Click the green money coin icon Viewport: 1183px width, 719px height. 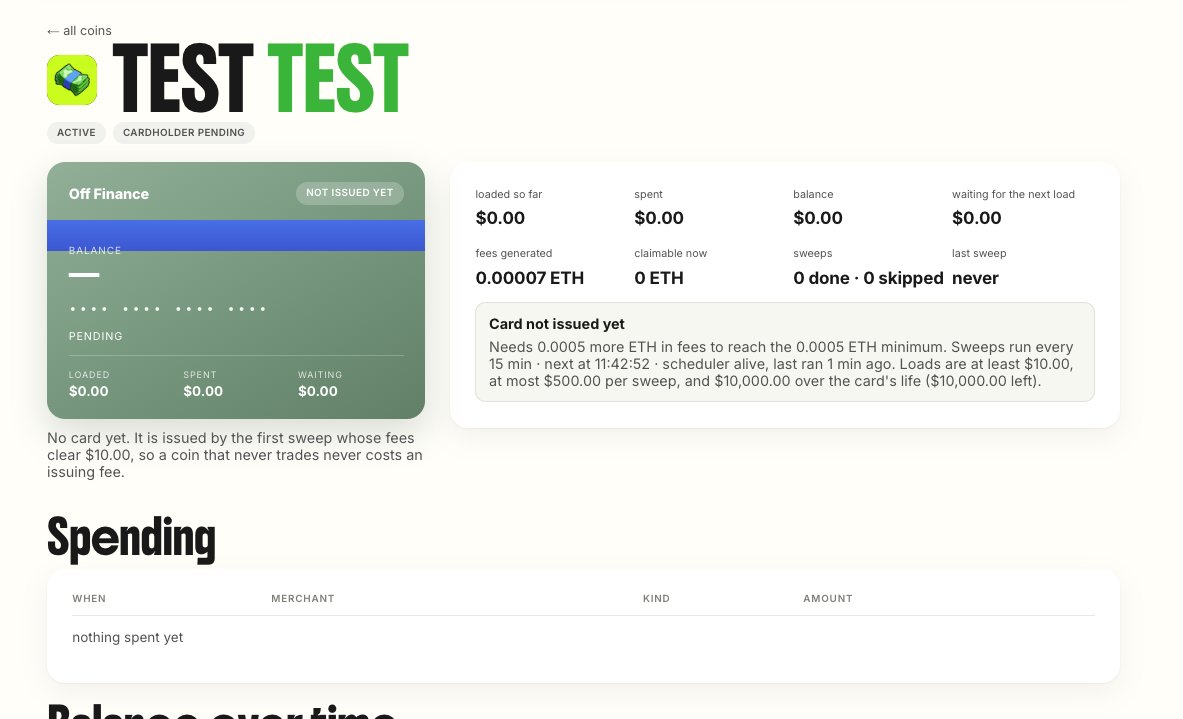72,80
